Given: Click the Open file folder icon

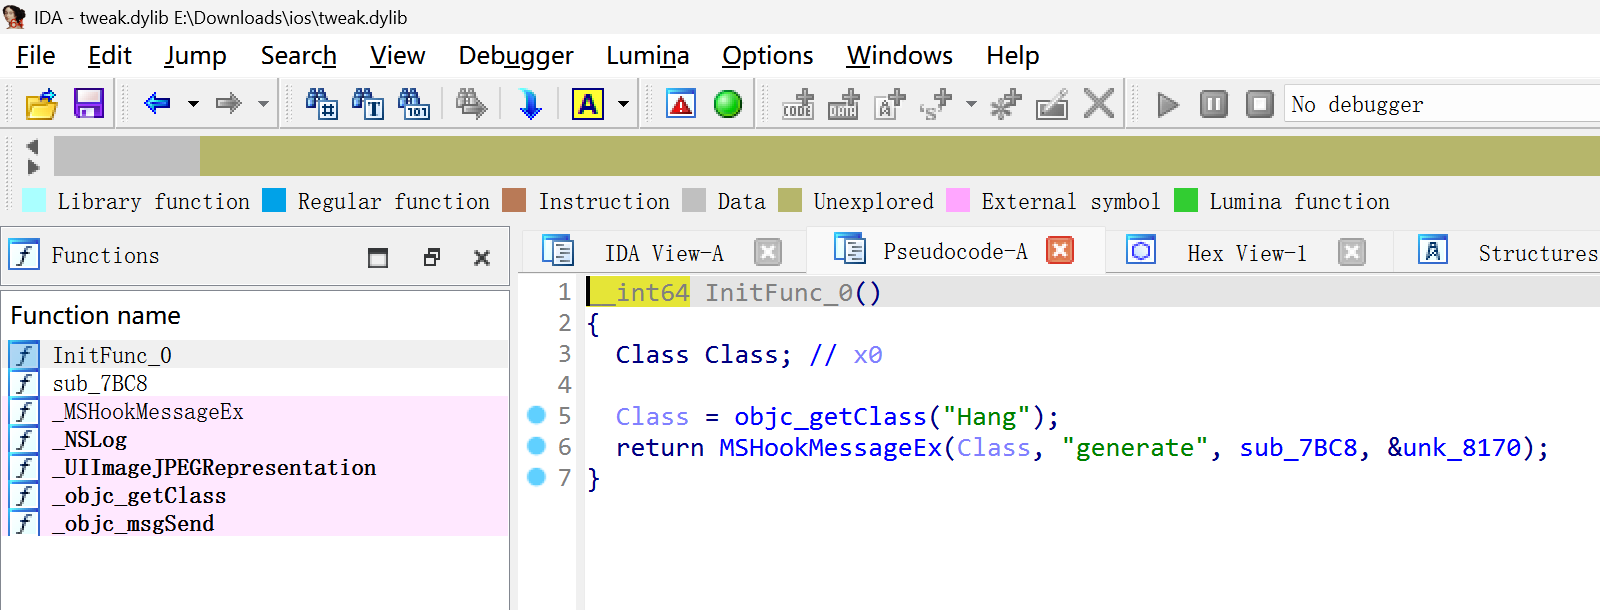Looking at the screenshot, I should pos(42,104).
